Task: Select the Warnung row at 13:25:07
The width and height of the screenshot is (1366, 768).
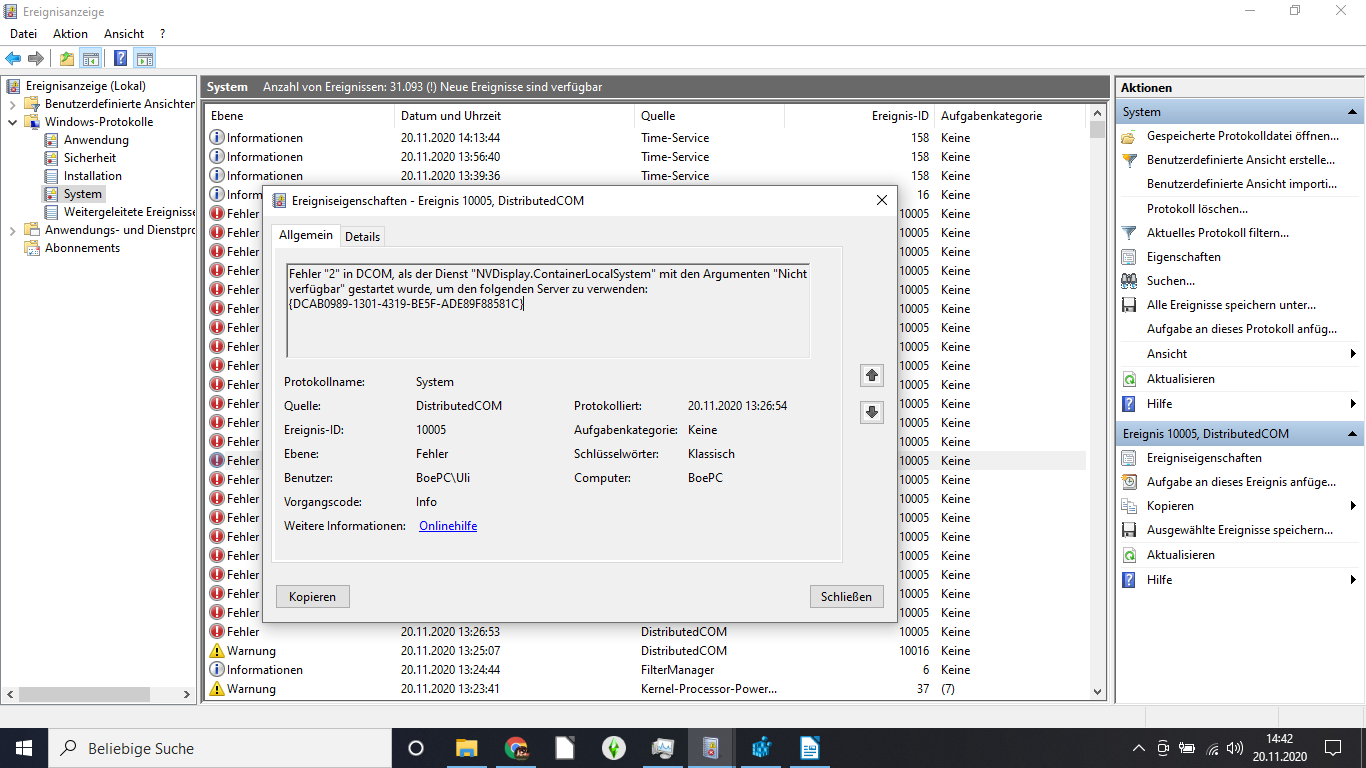Action: point(646,651)
